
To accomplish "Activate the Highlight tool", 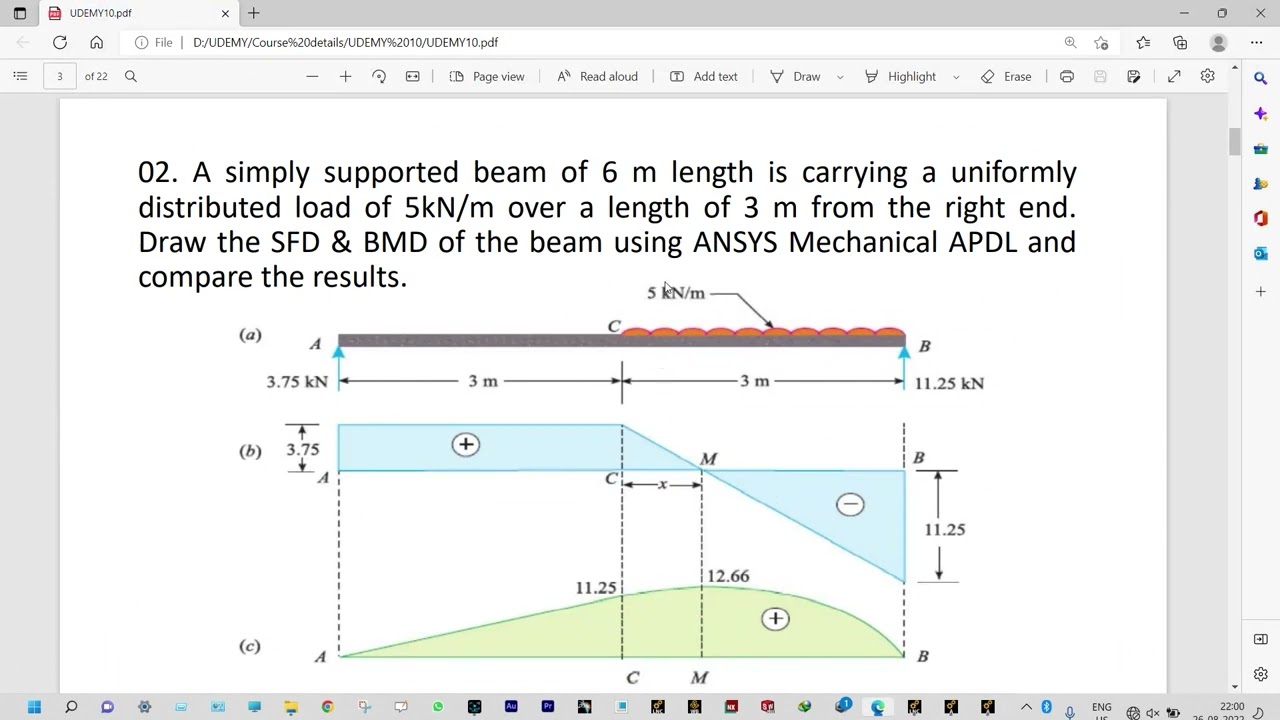I will tap(900, 76).
